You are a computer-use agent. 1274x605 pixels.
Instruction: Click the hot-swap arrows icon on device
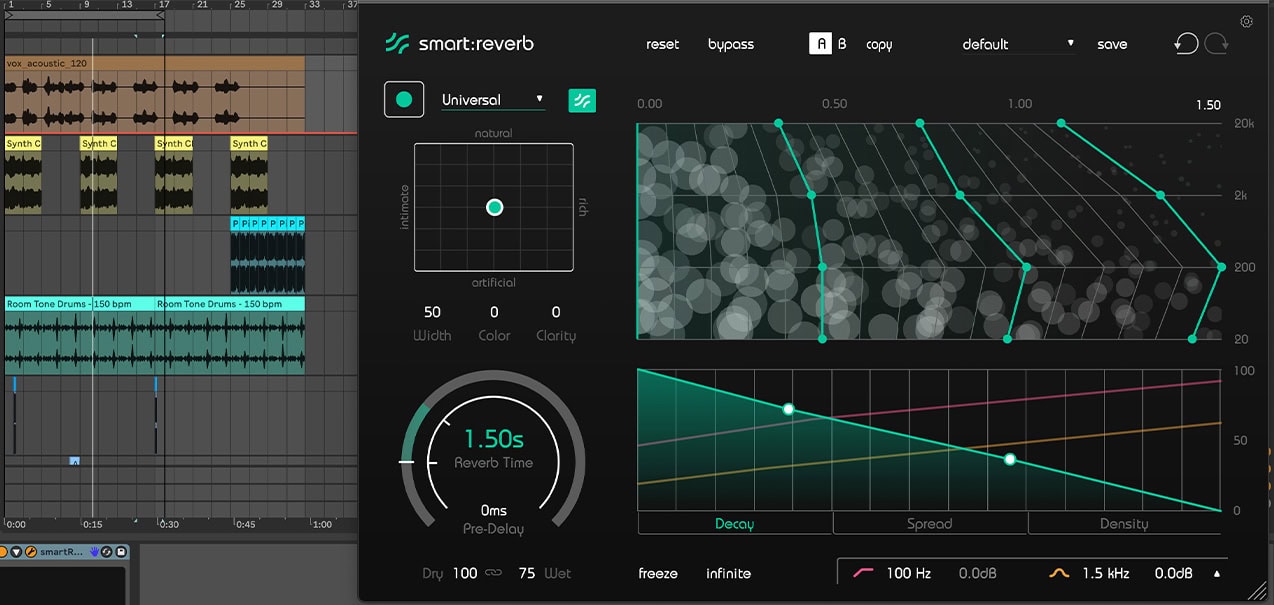(106, 552)
